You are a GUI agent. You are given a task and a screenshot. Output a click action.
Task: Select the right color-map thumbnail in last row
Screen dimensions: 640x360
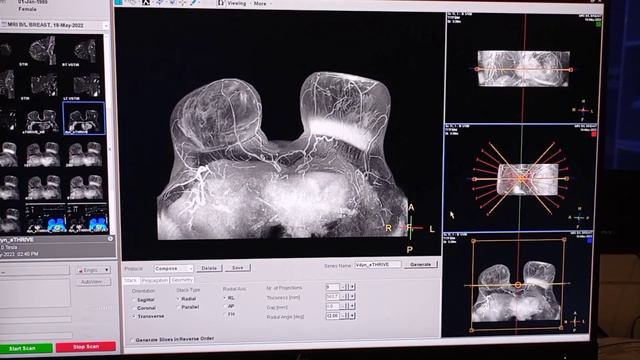(x=87, y=218)
